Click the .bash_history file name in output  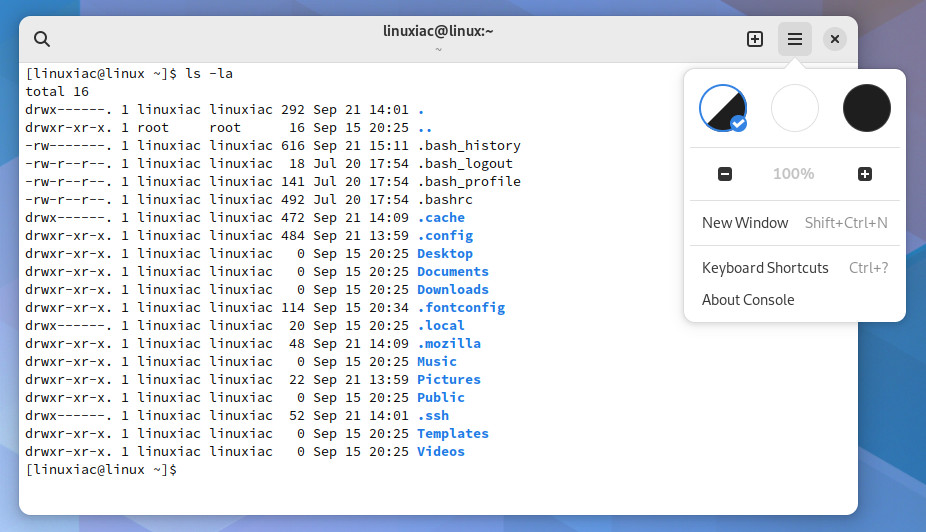pos(469,146)
